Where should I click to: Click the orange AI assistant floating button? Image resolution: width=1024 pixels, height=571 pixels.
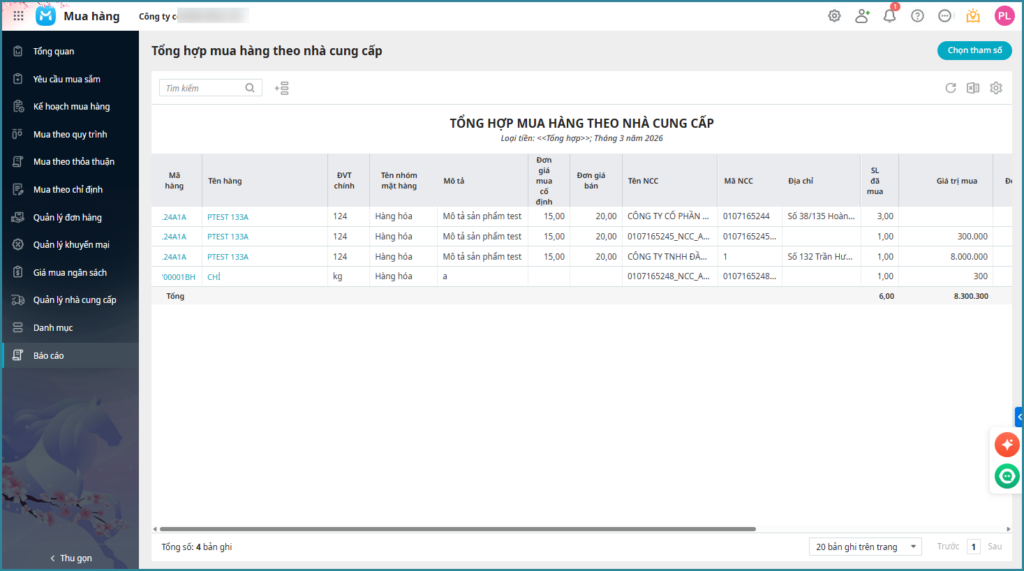click(1006, 444)
